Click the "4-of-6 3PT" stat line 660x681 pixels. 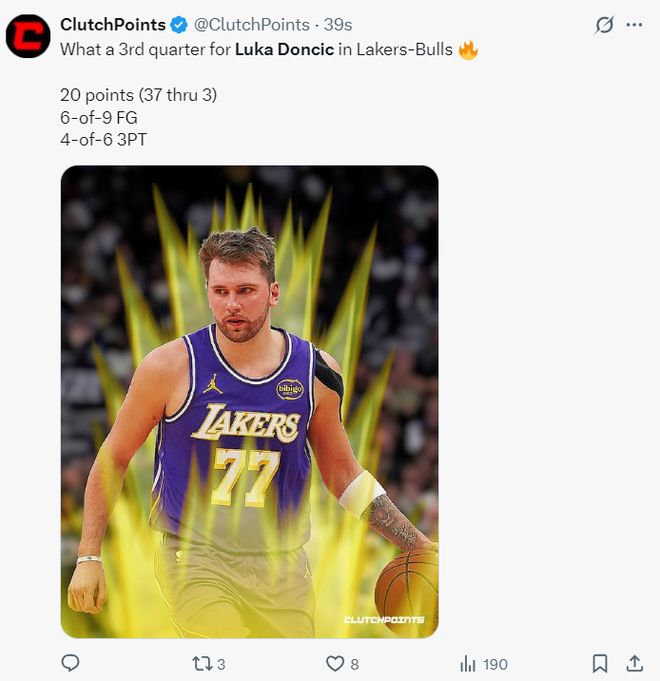coord(103,140)
